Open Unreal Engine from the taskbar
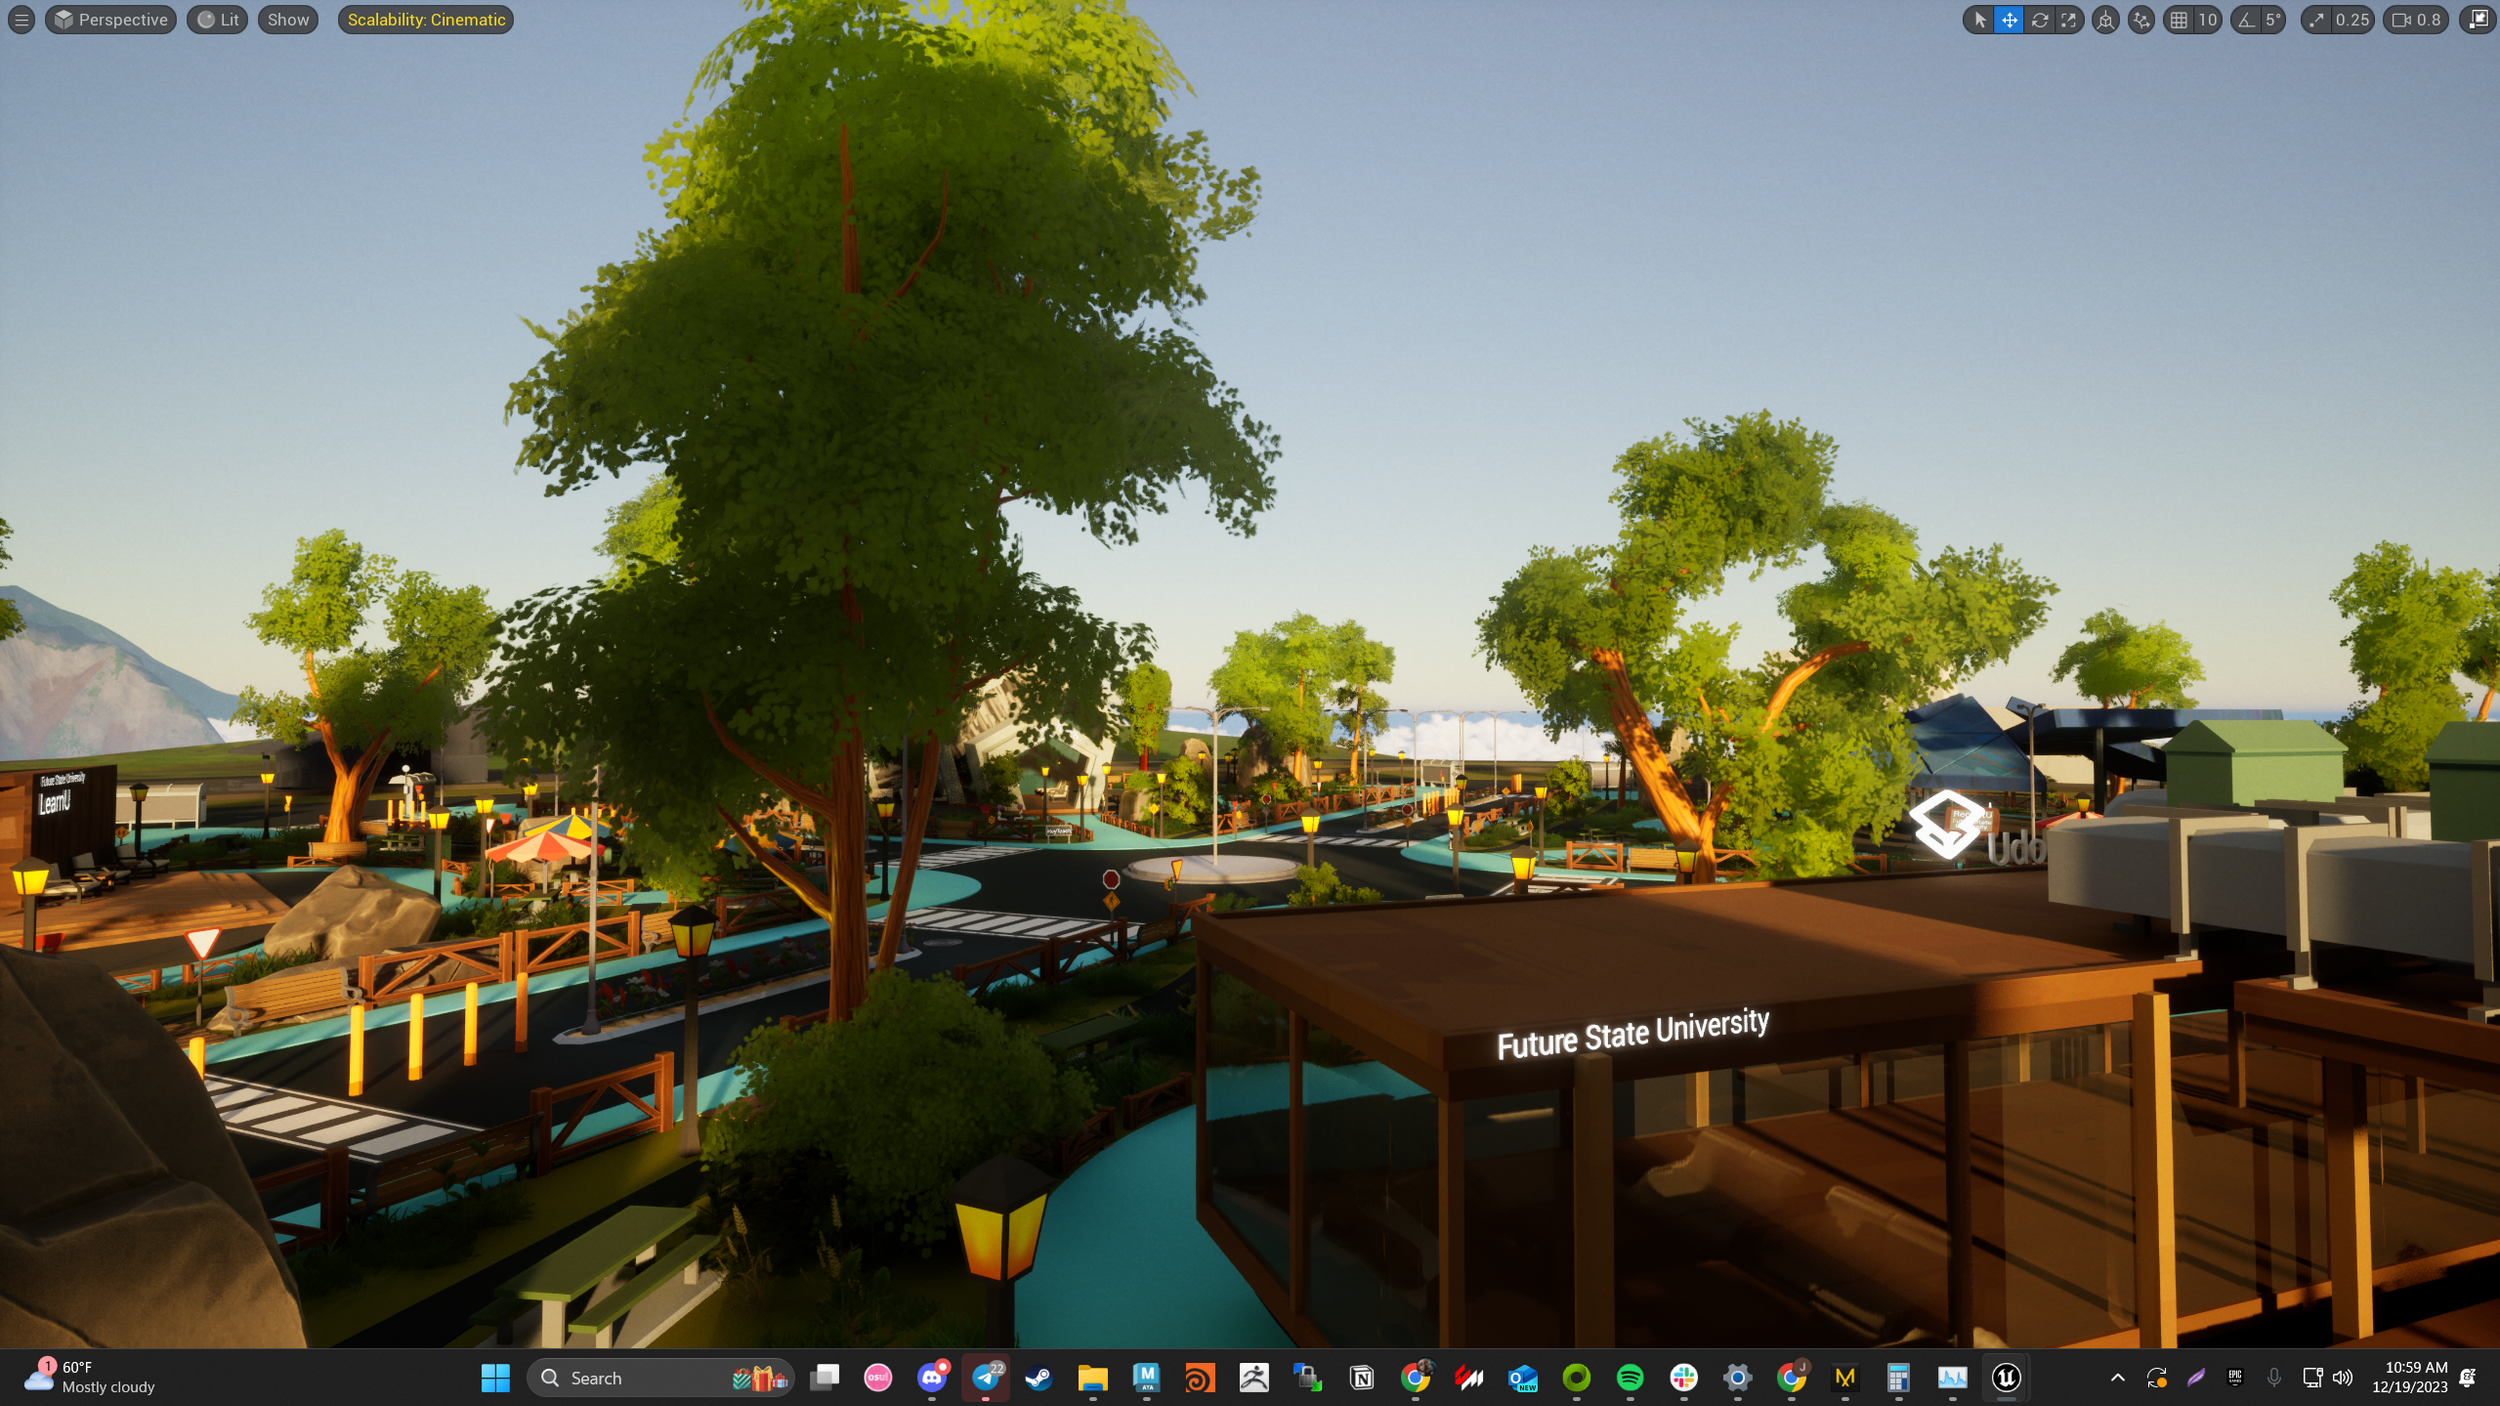 (2006, 1377)
